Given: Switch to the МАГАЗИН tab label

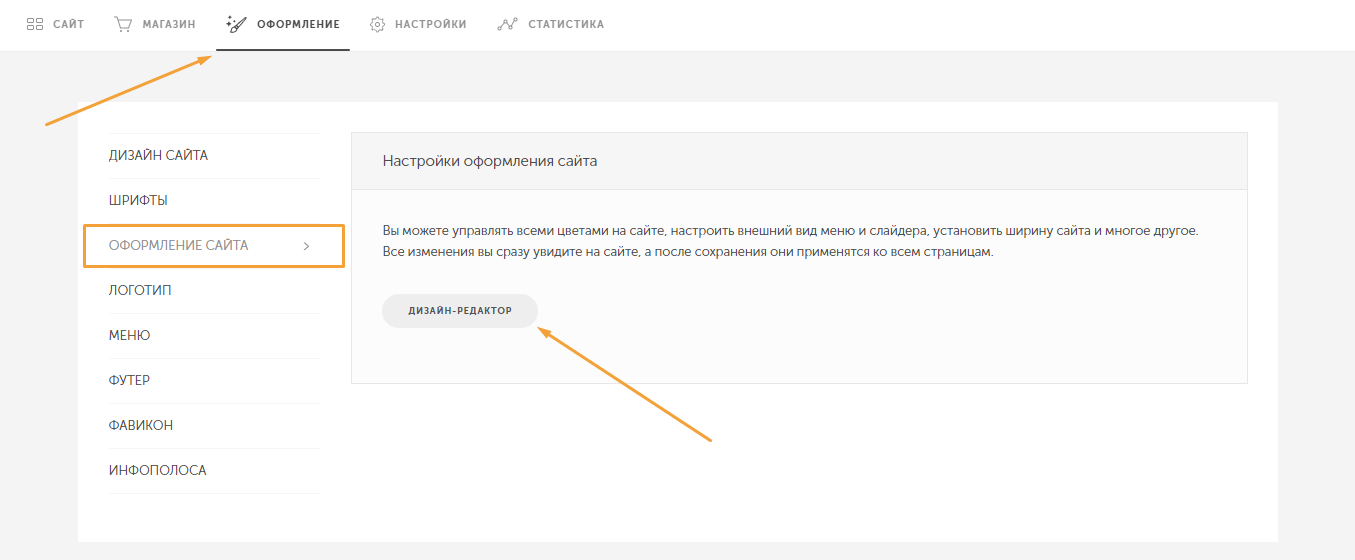Looking at the screenshot, I should (x=168, y=24).
